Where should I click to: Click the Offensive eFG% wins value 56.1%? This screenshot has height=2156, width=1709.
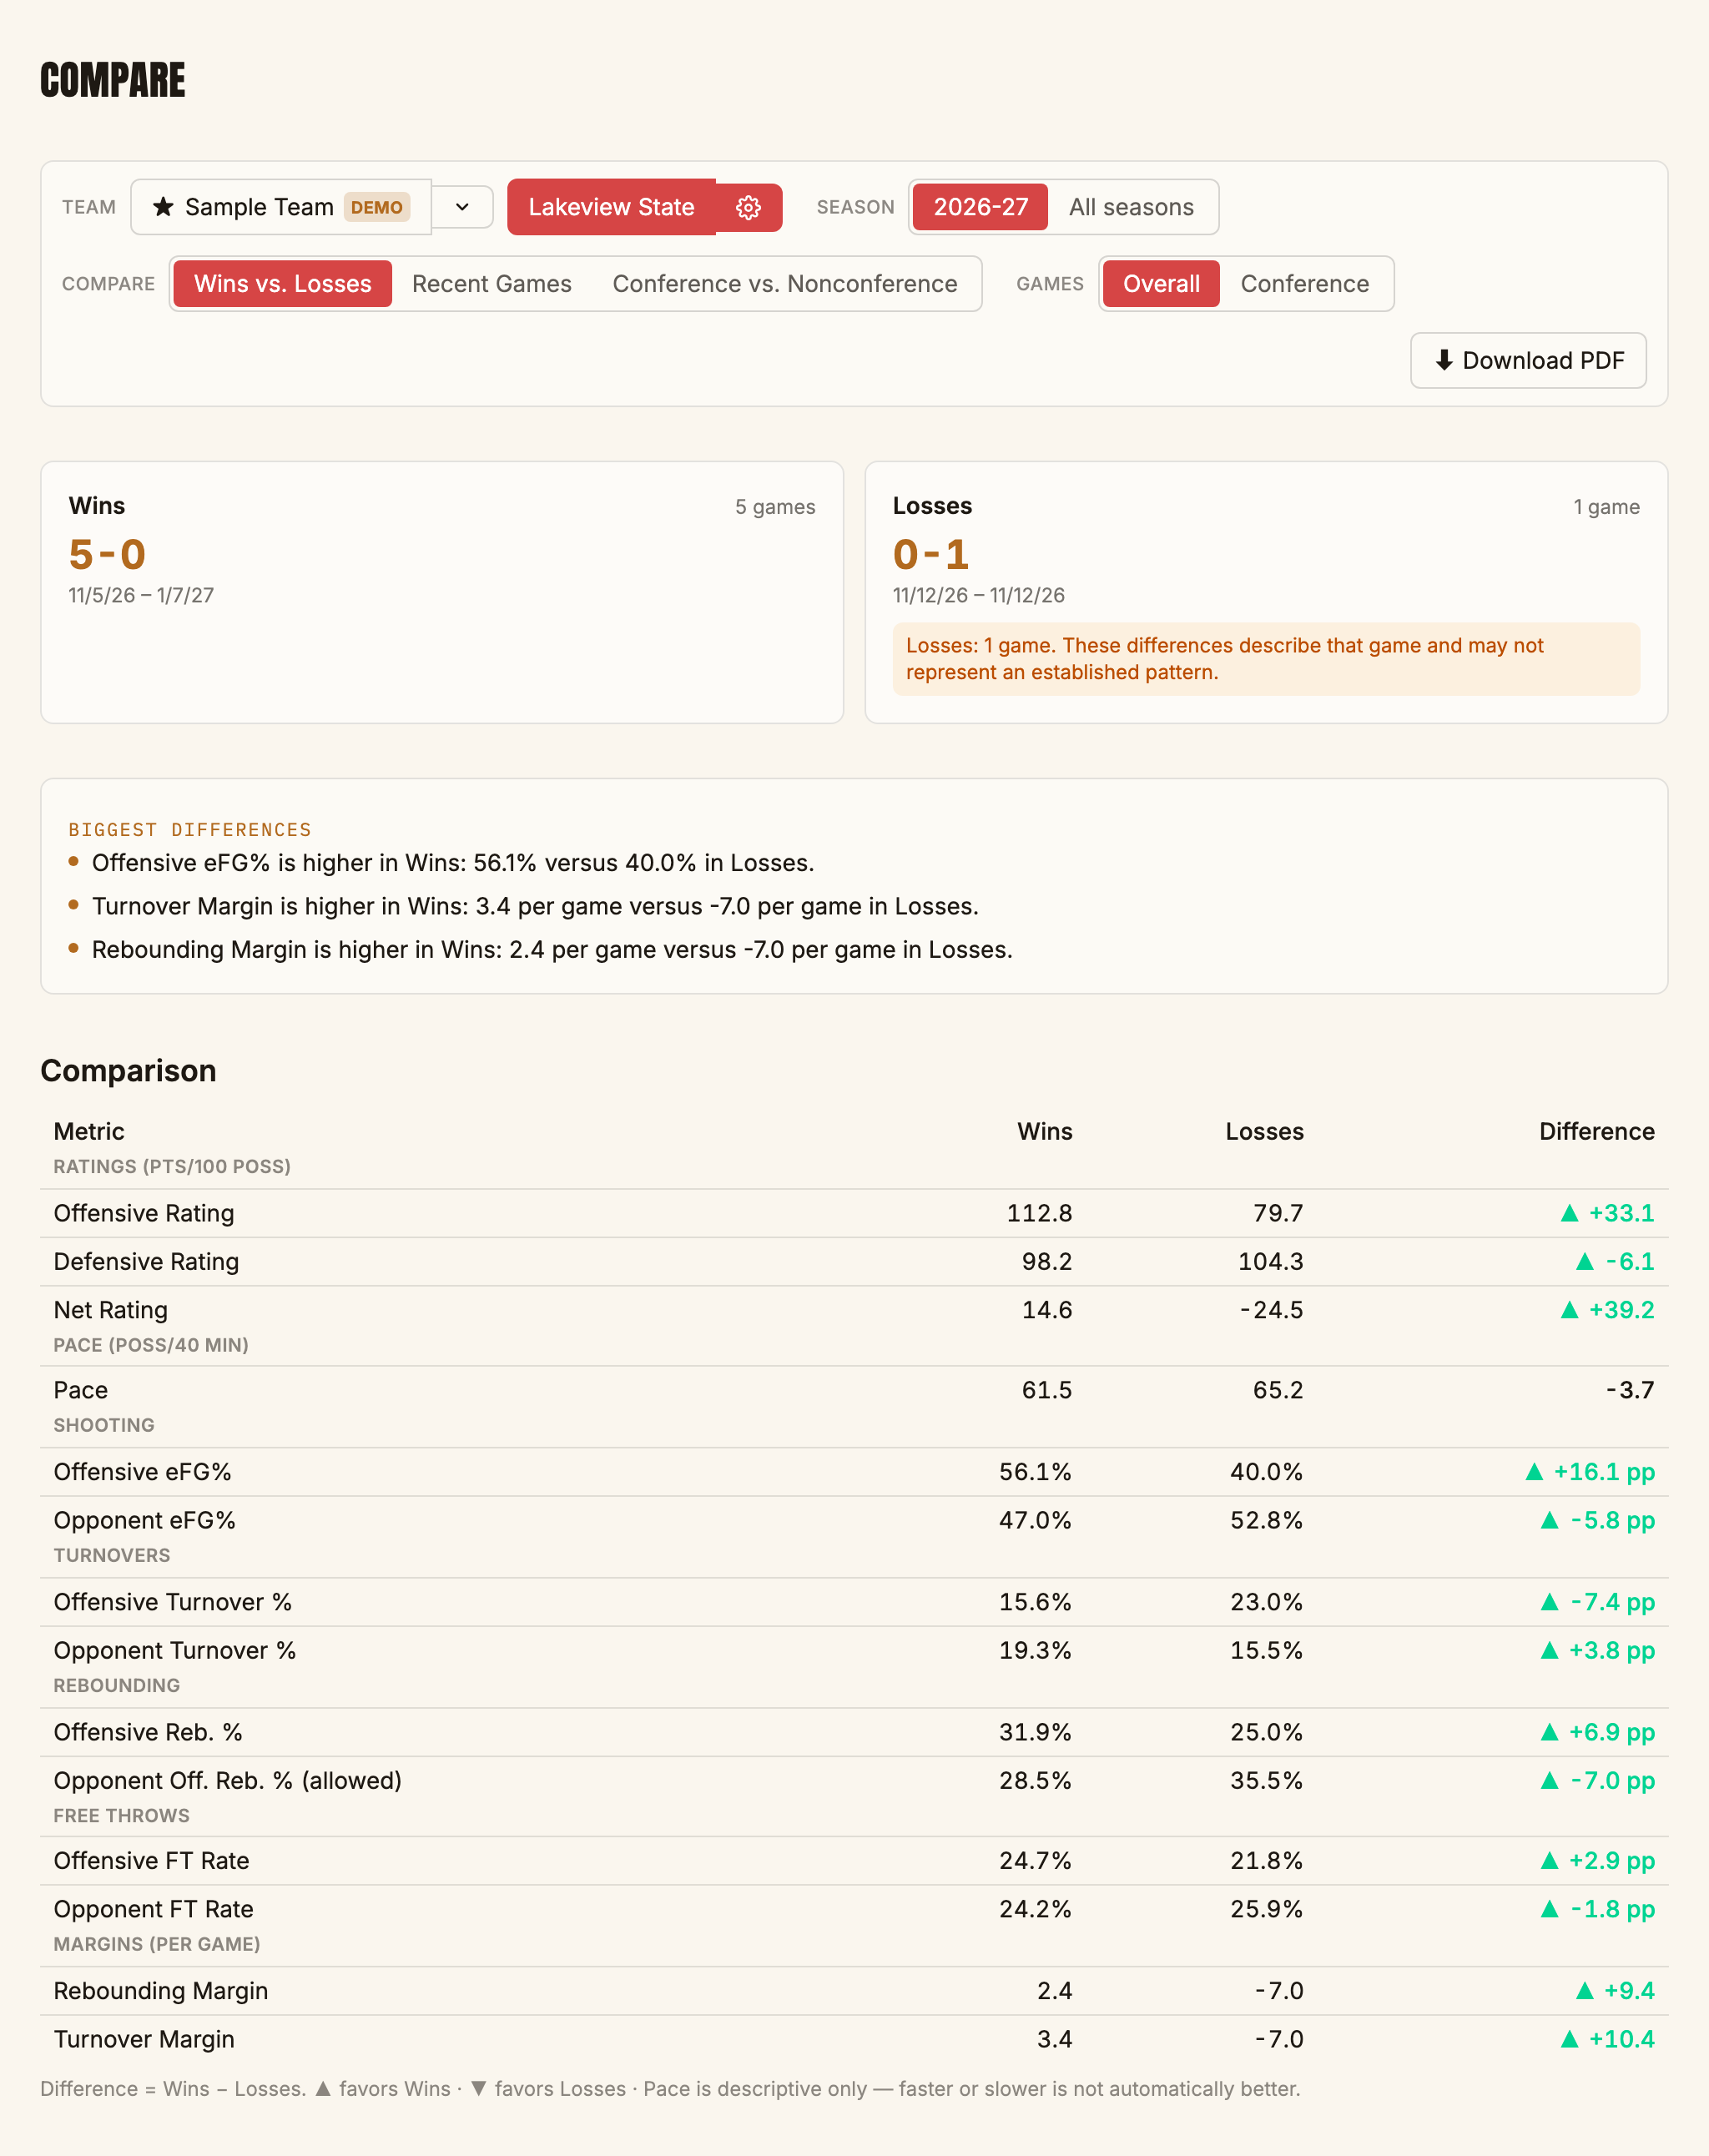(1035, 1472)
